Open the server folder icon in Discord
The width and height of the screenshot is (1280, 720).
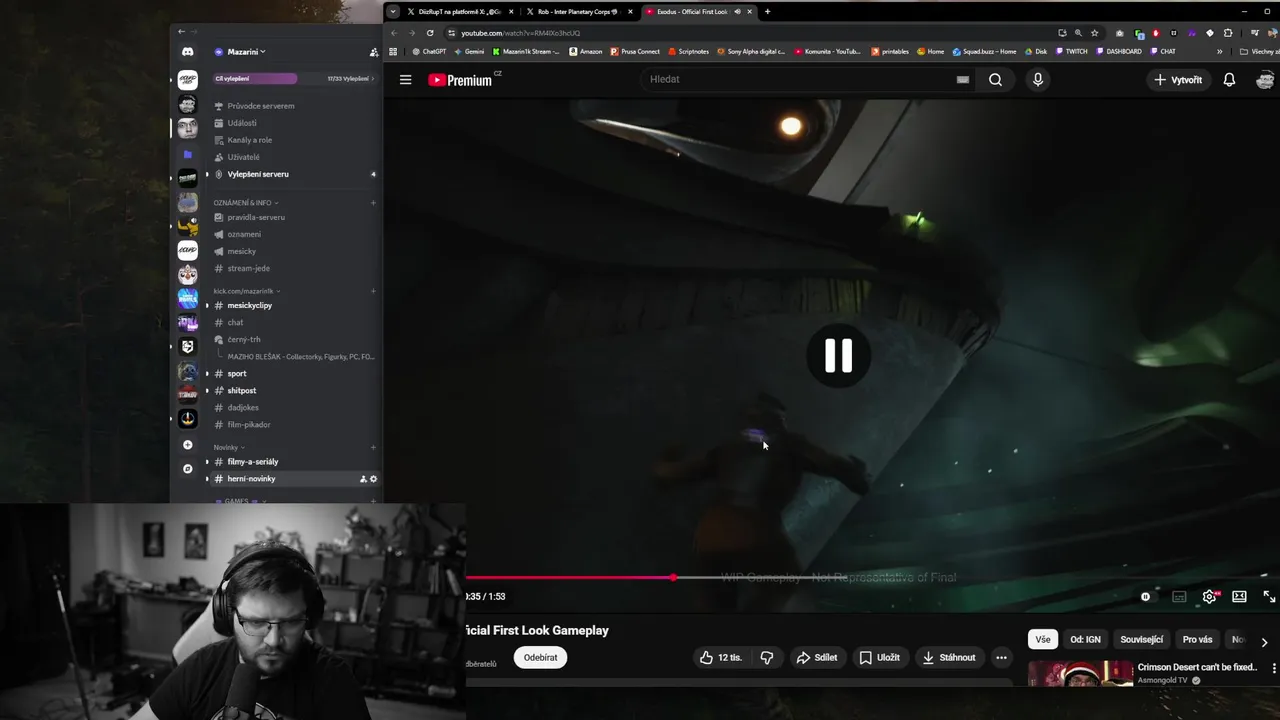[x=187, y=154]
